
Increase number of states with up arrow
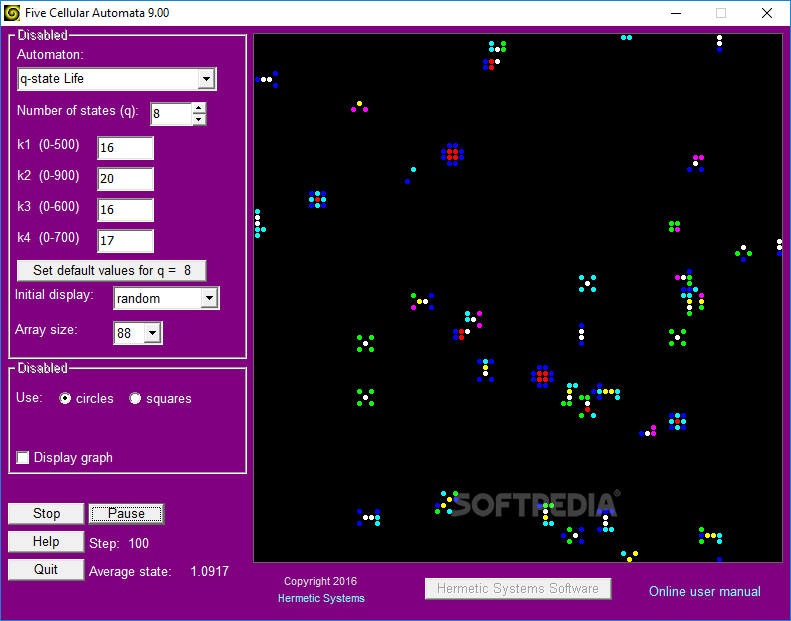tap(199, 108)
